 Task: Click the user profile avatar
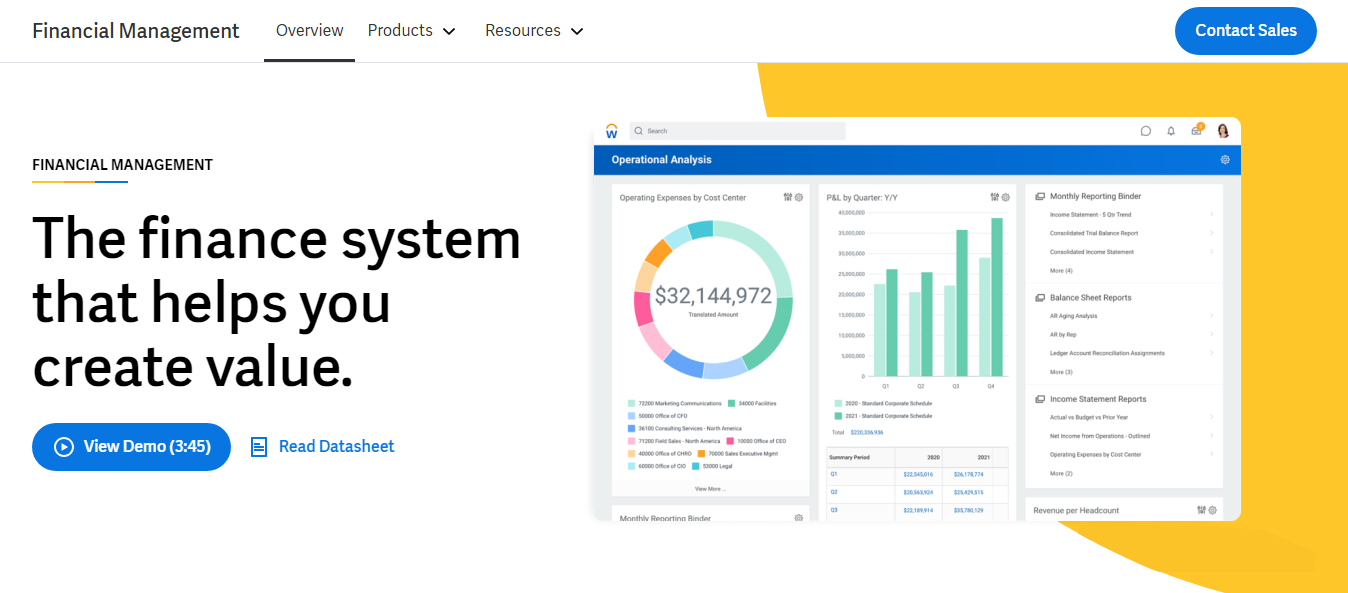tap(1222, 131)
